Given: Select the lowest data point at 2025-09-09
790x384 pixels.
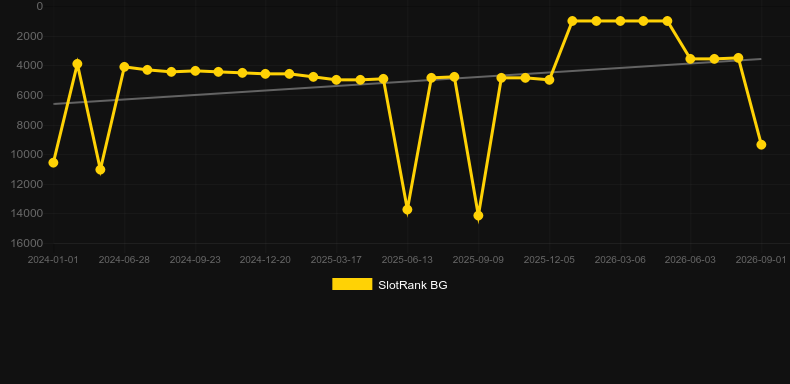Looking at the screenshot, I should (x=478, y=216).
